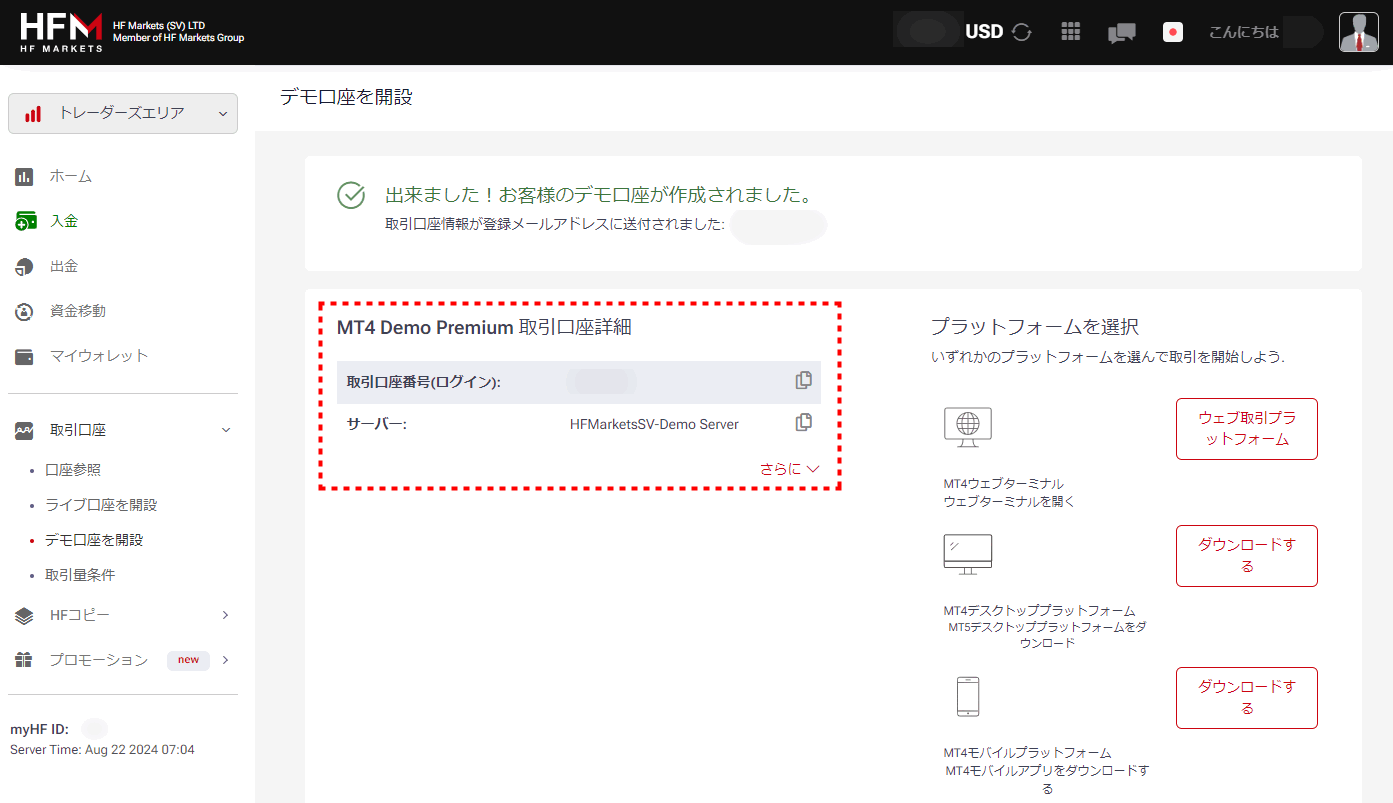The height and width of the screenshot is (803, 1393).
Task: Open ライブ口座を開設 submenu item
Action: [101, 505]
